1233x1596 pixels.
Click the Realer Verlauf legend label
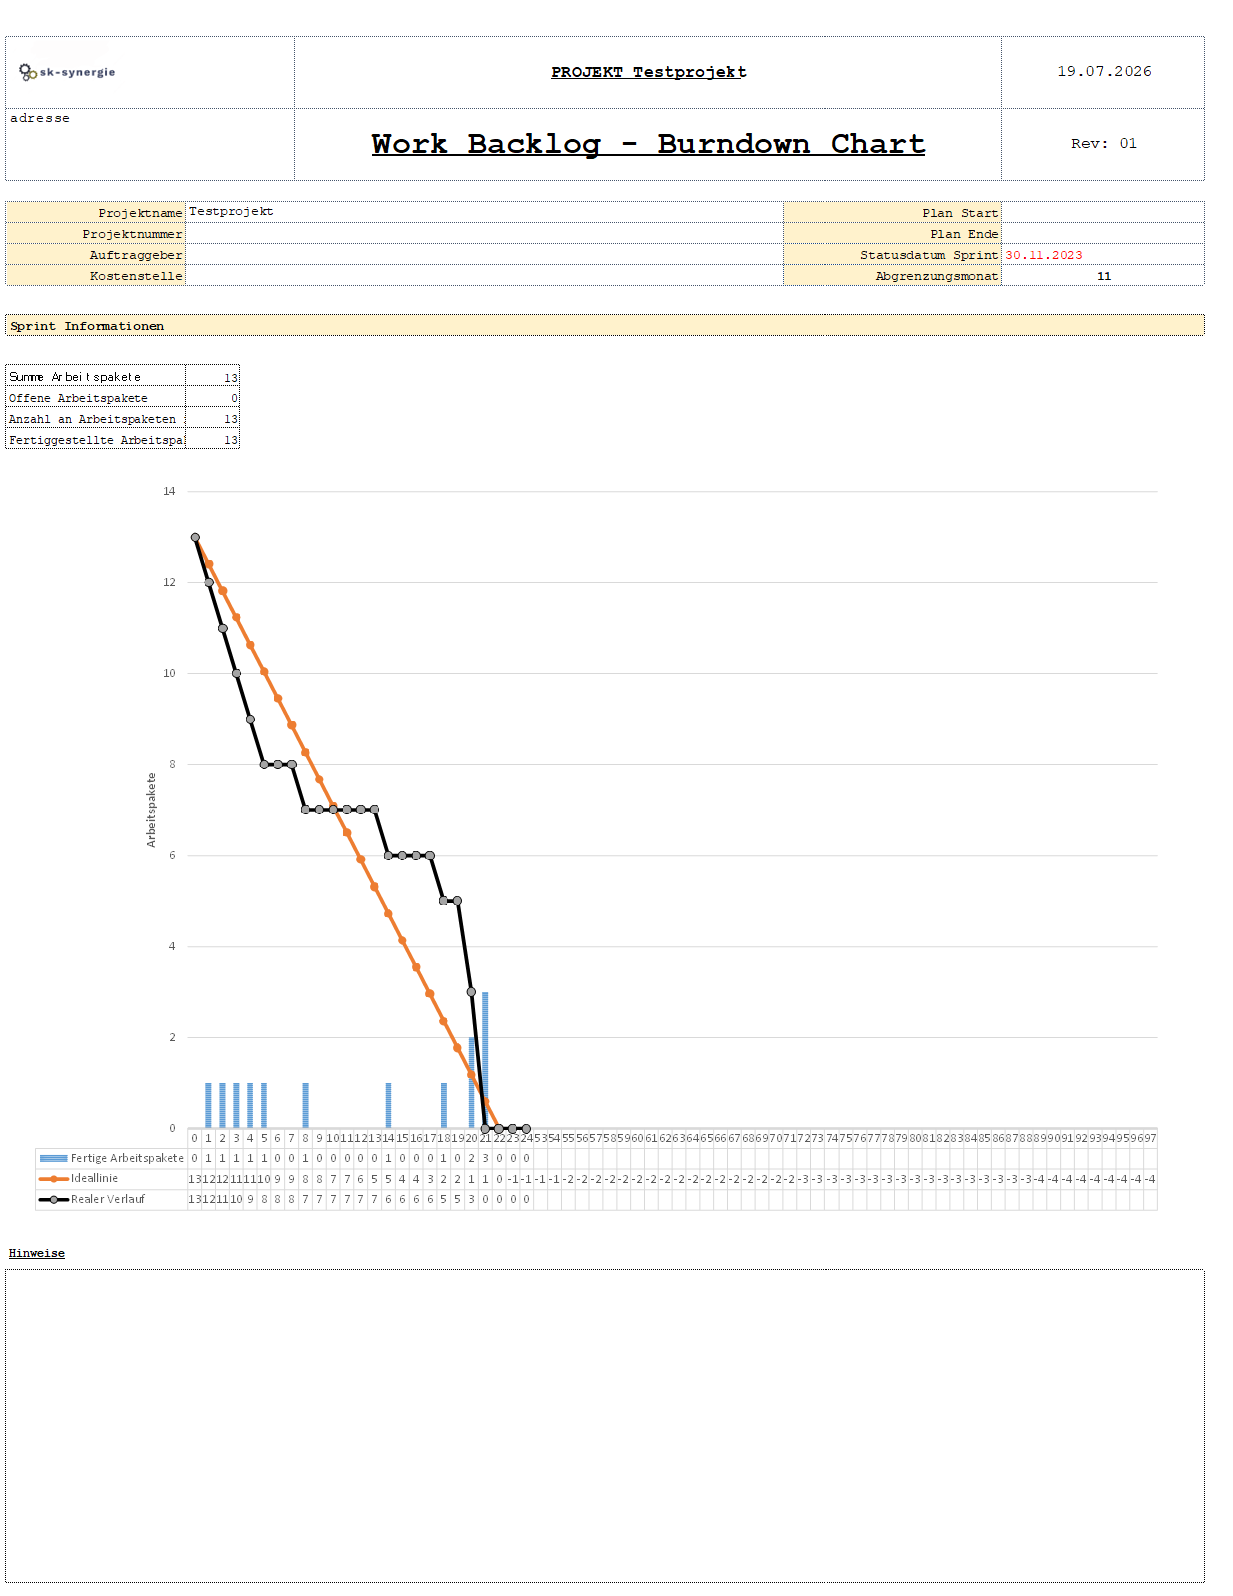point(108,1199)
